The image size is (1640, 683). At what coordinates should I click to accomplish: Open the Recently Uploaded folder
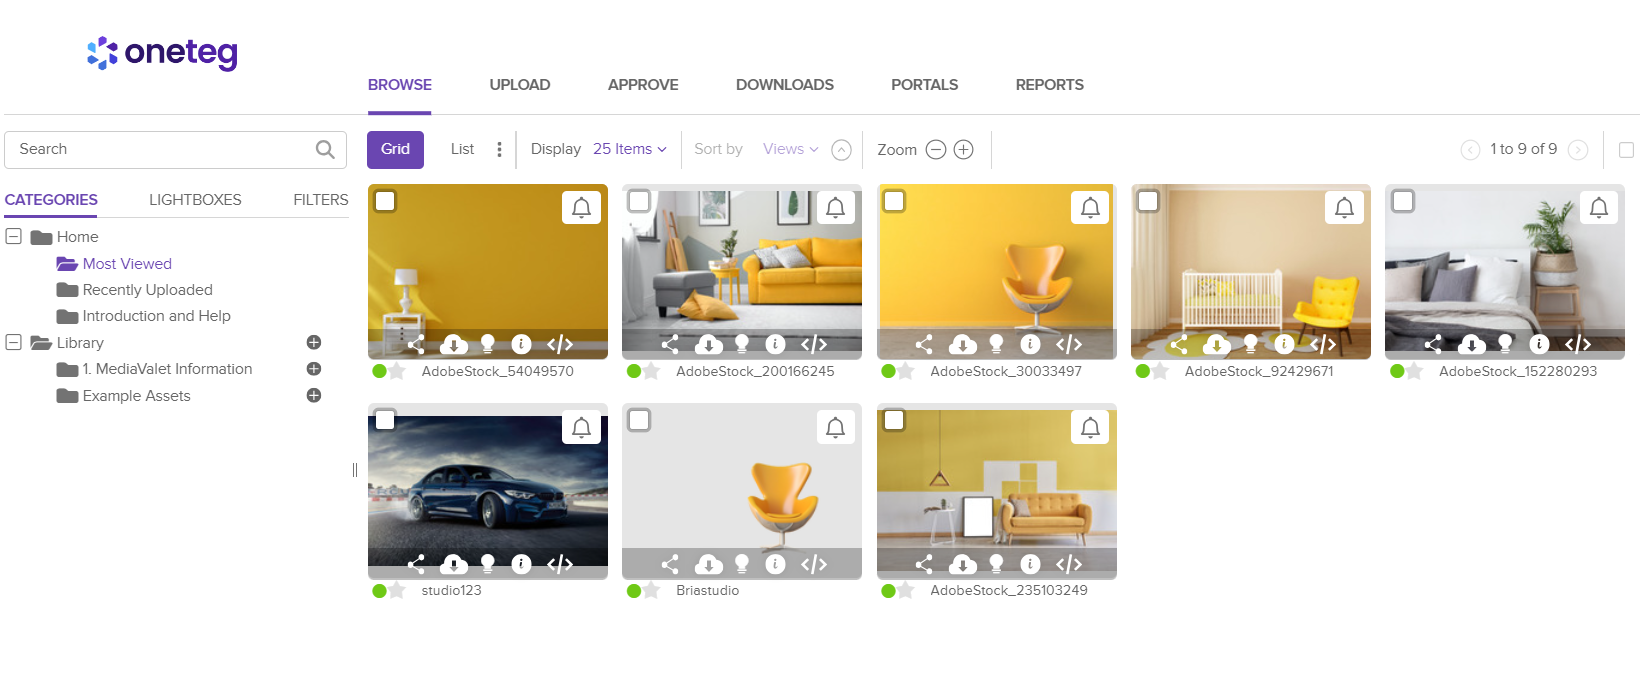pos(147,290)
